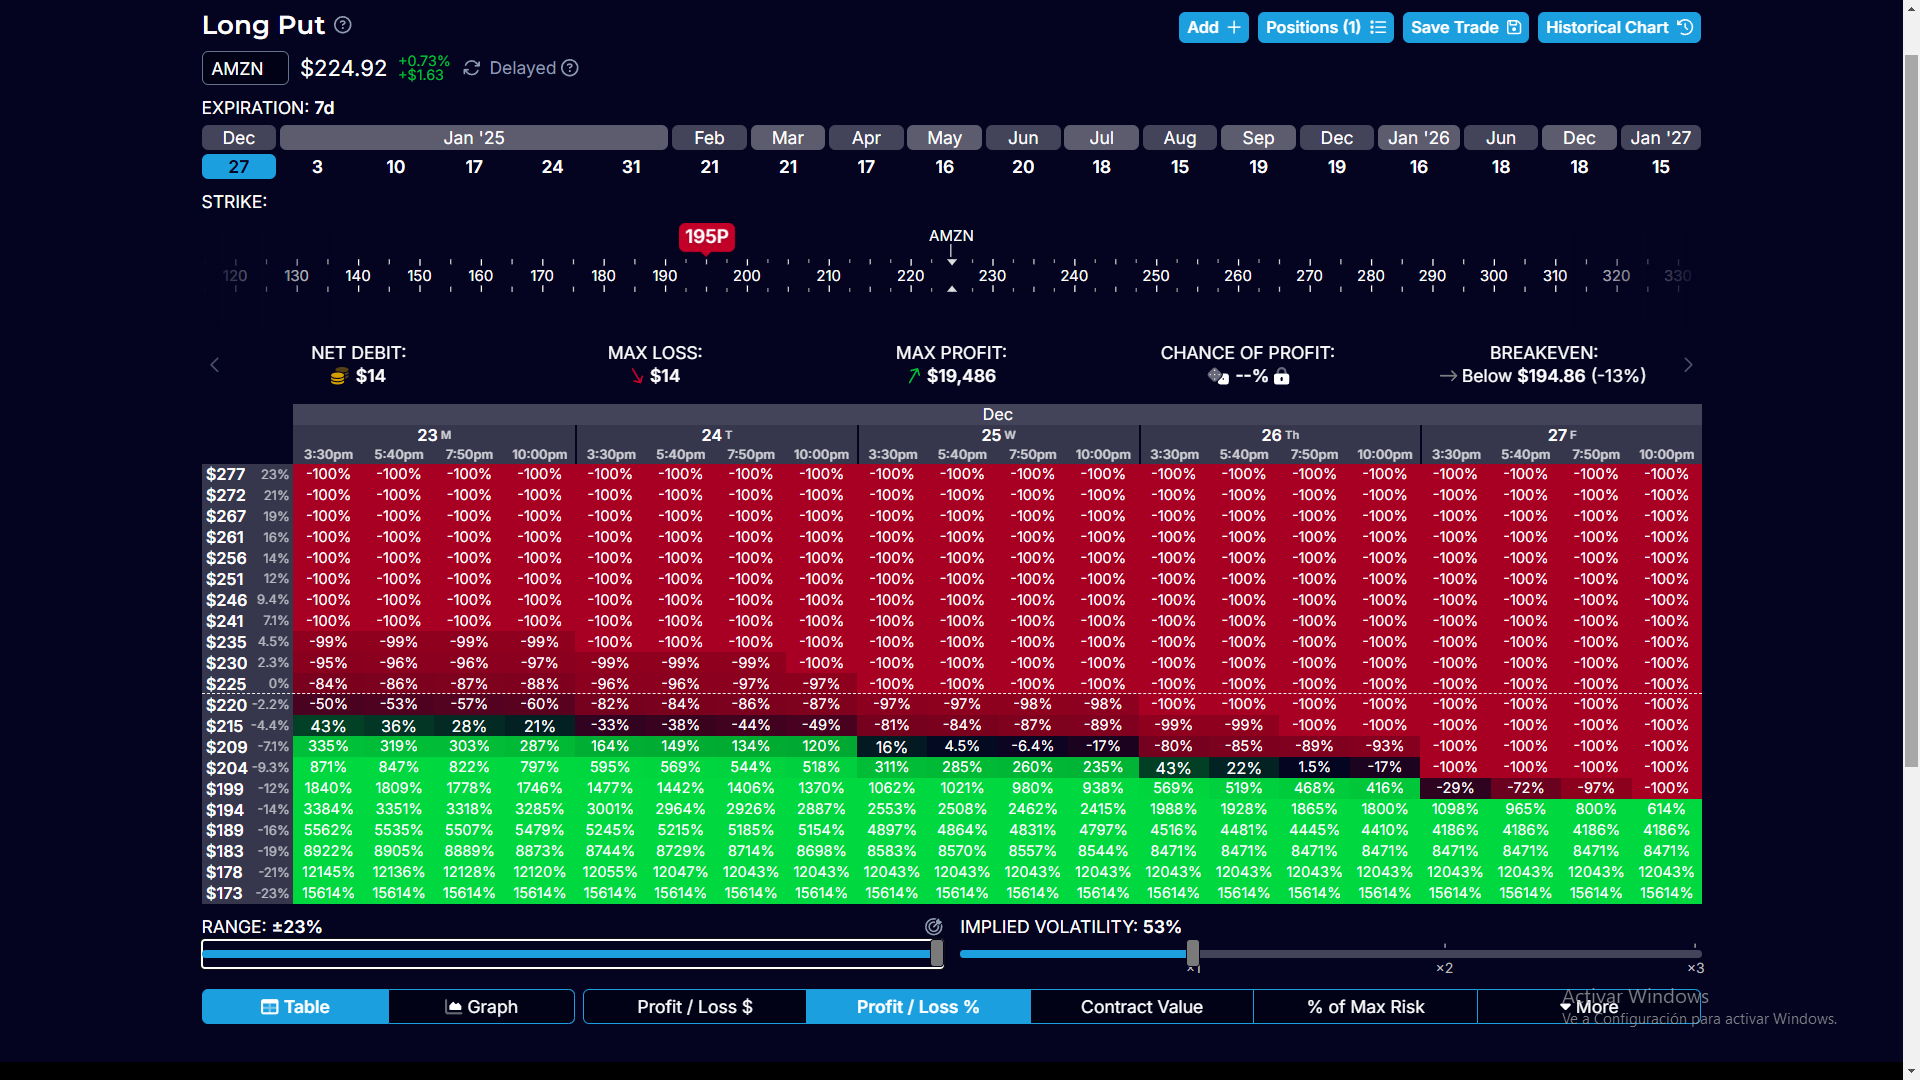Open the Historical Chart
Image resolution: width=1920 pixels, height=1080 pixels.
(x=1618, y=28)
